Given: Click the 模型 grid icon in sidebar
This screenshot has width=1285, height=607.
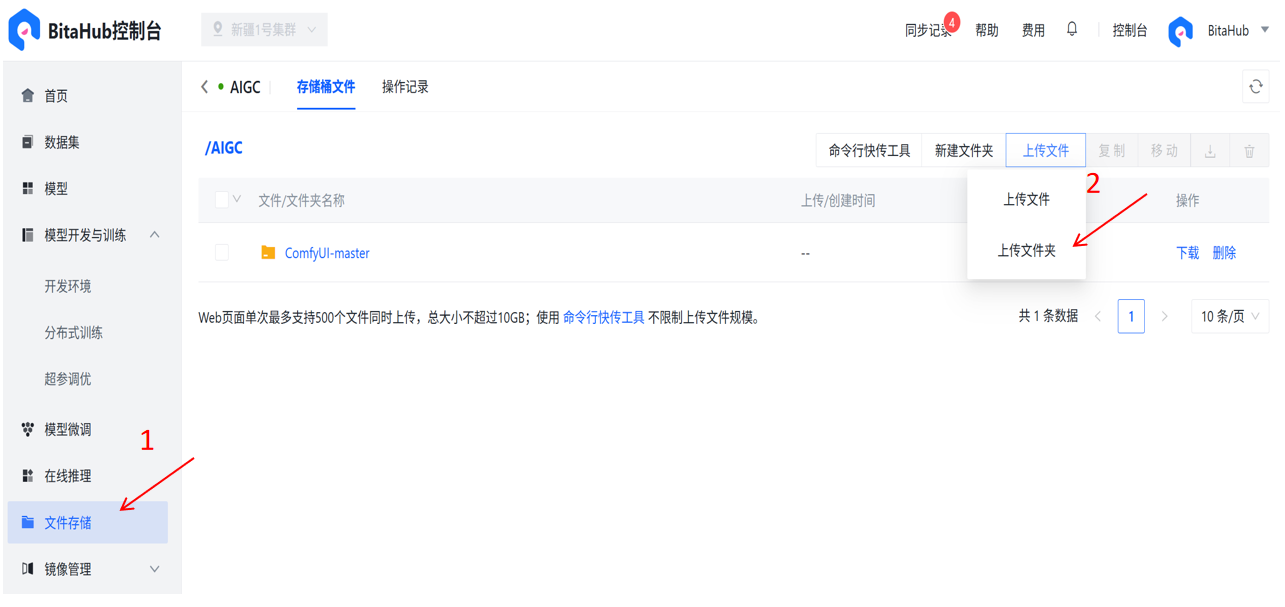Looking at the screenshot, I should pos(28,188).
